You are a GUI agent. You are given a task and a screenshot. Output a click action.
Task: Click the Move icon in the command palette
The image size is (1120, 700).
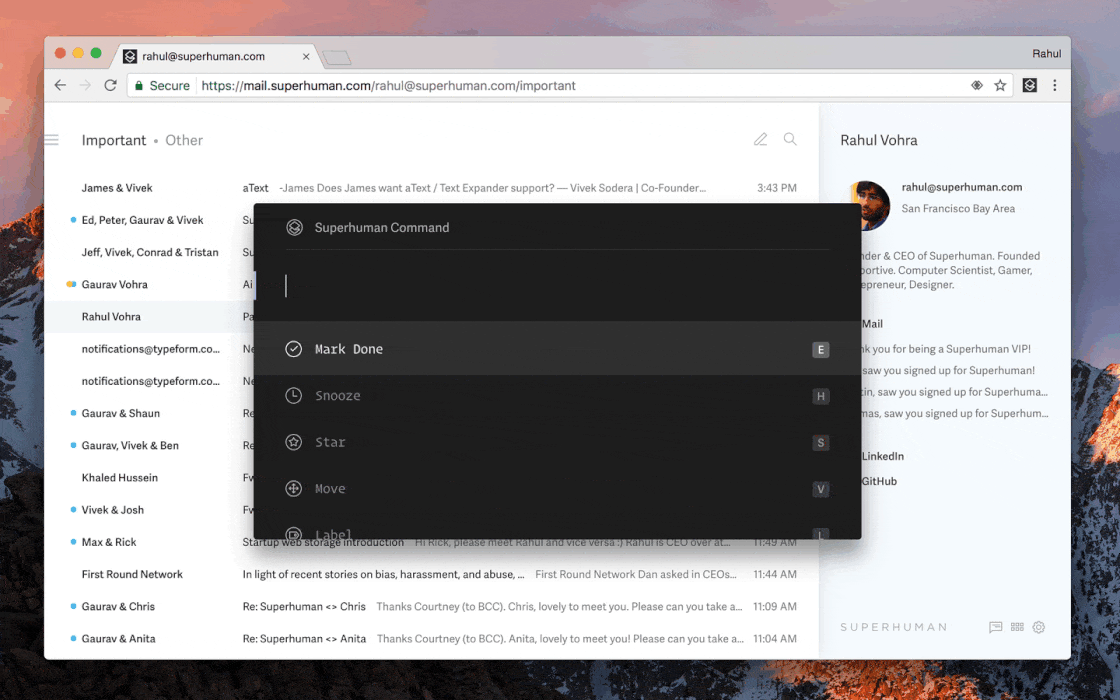pyautogui.click(x=294, y=488)
